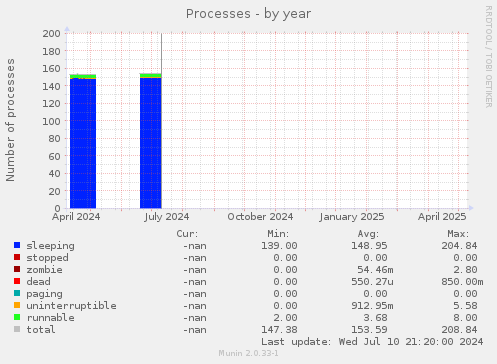This screenshot has width=497, height=364.
Task: Click sleeping average value 148.95
Action: [369, 246]
